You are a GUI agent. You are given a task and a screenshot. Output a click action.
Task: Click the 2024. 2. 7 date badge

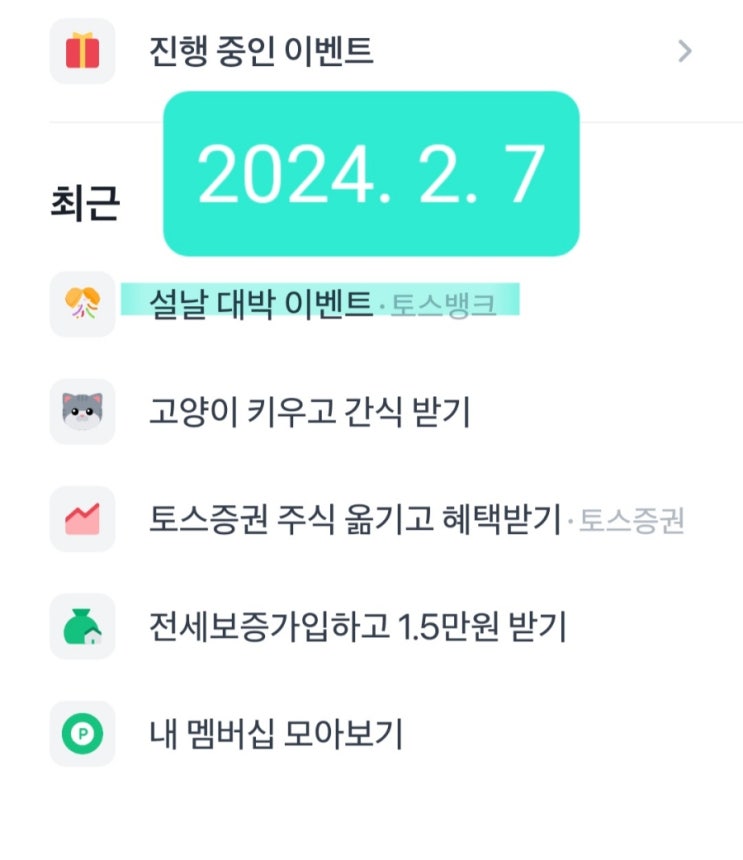click(371, 174)
